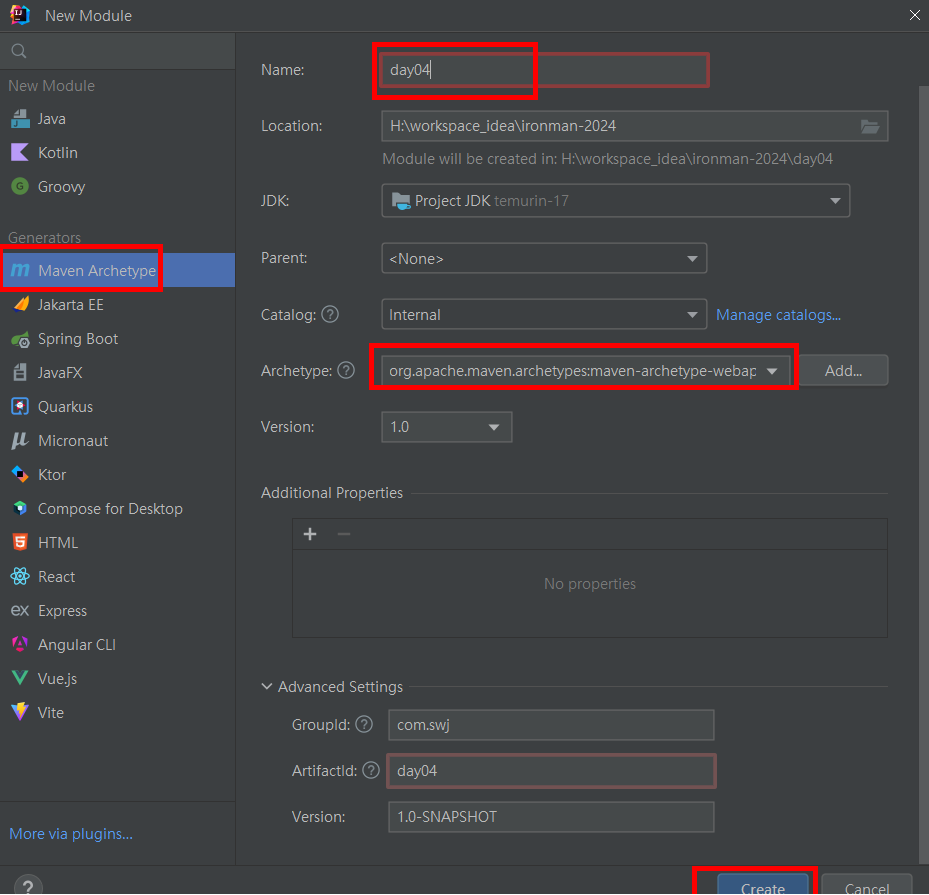Select the HTML5 icon

coord(20,543)
